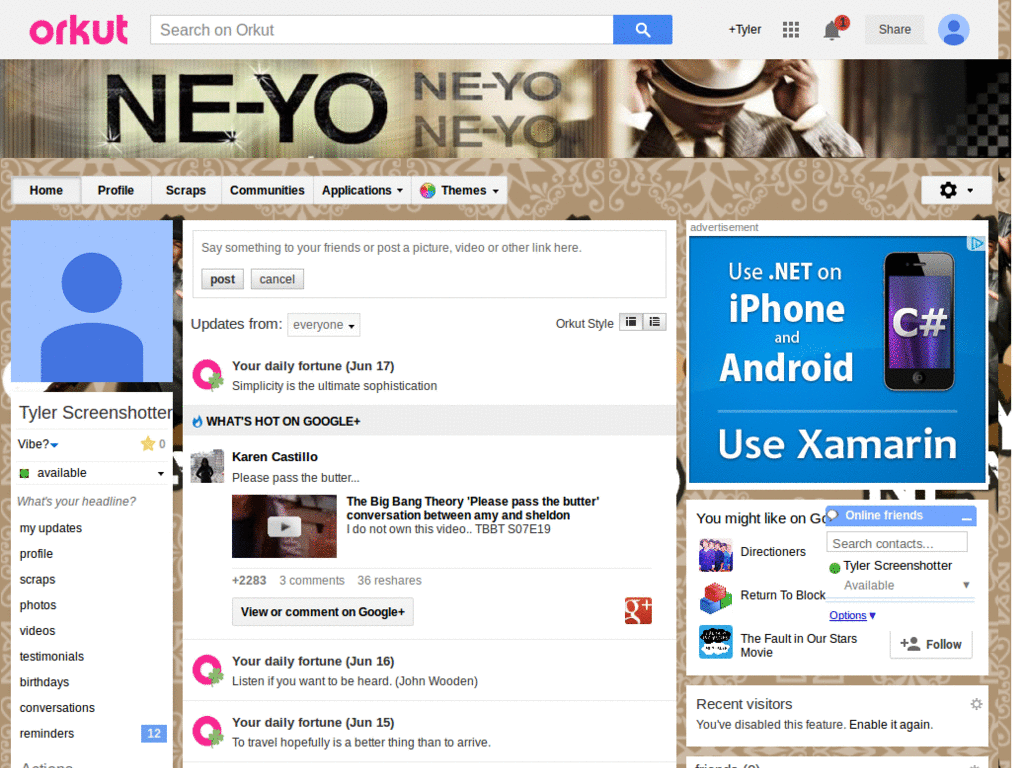Click the status update text box
The width and height of the screenshot is (1024, 768).
(430, 248)
